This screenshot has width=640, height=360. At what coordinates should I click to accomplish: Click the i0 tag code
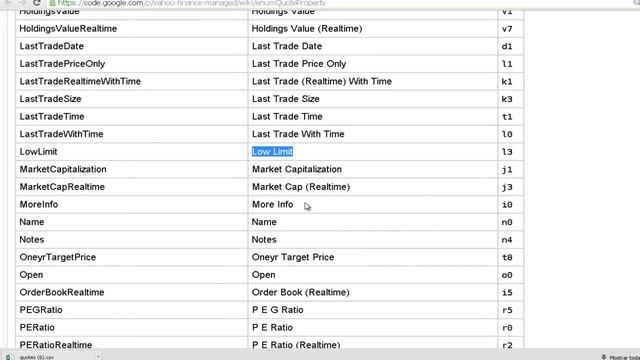[x=507, y=204]
